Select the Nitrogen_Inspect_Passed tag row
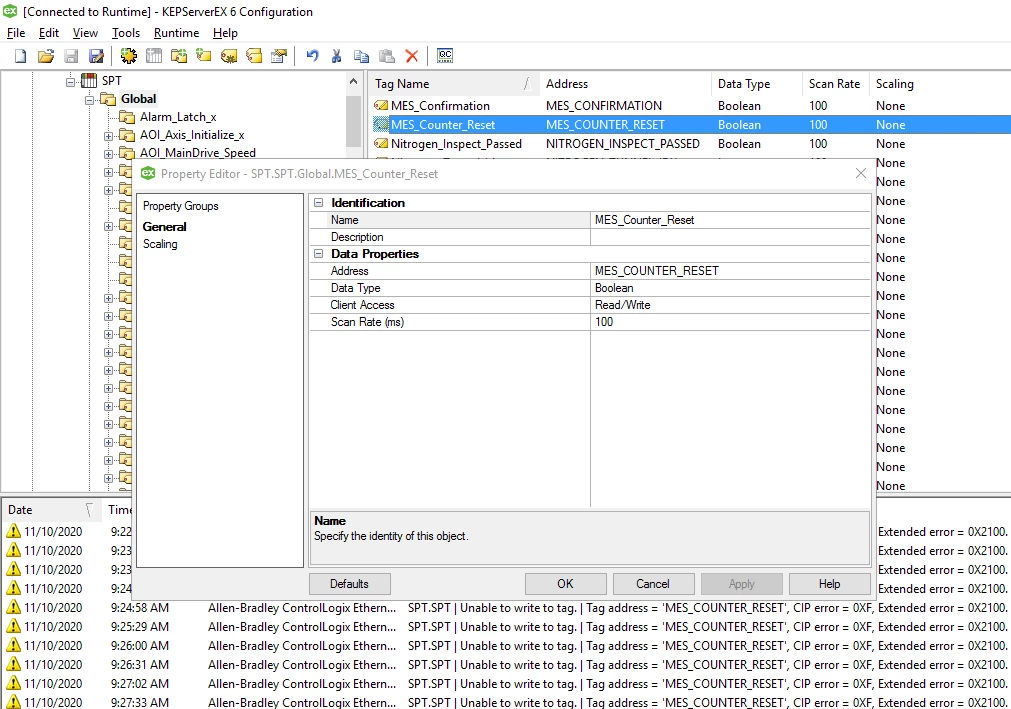Image resolution: width=1011 pixels, height=709 pixels. tap(691, 144)
